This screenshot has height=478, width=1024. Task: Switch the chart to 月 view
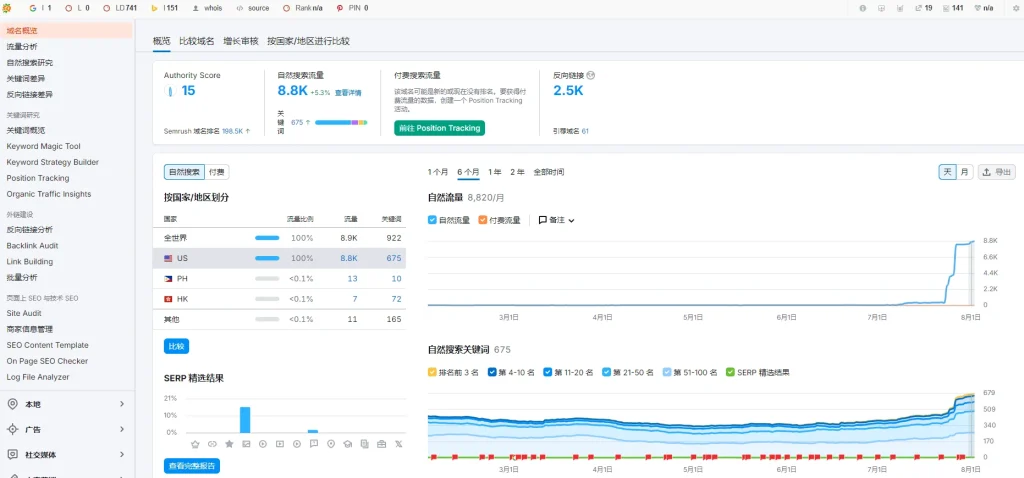964,172
